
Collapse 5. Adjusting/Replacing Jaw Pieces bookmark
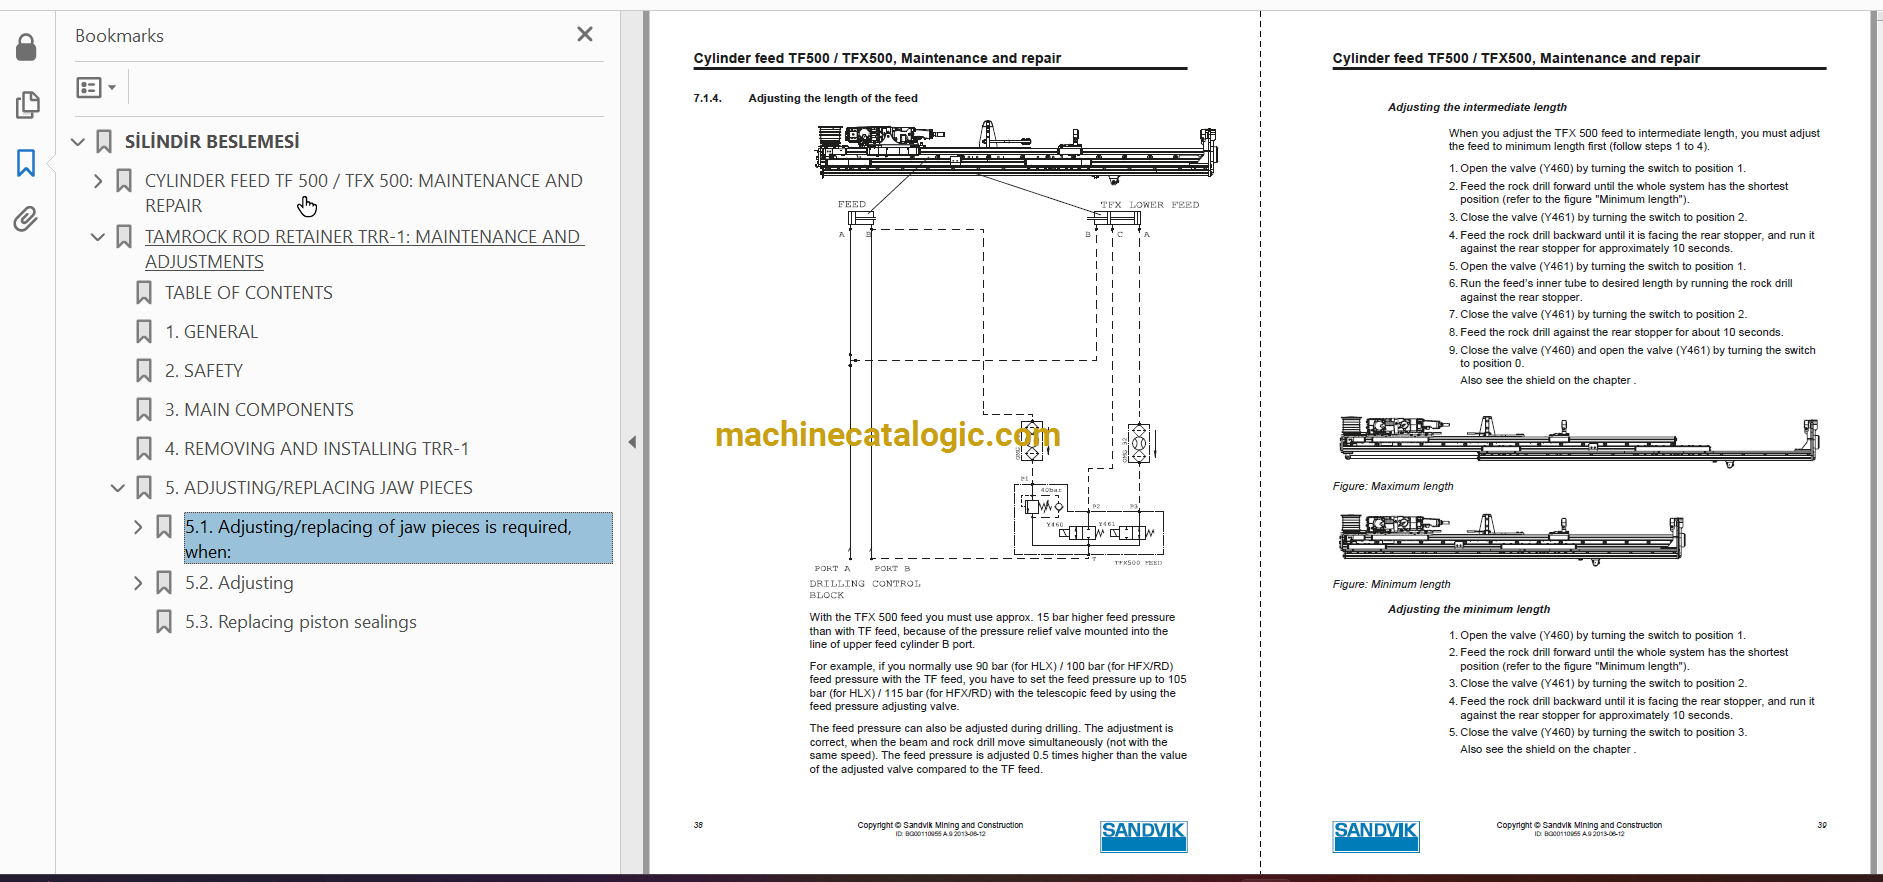[x=118, y=488]
